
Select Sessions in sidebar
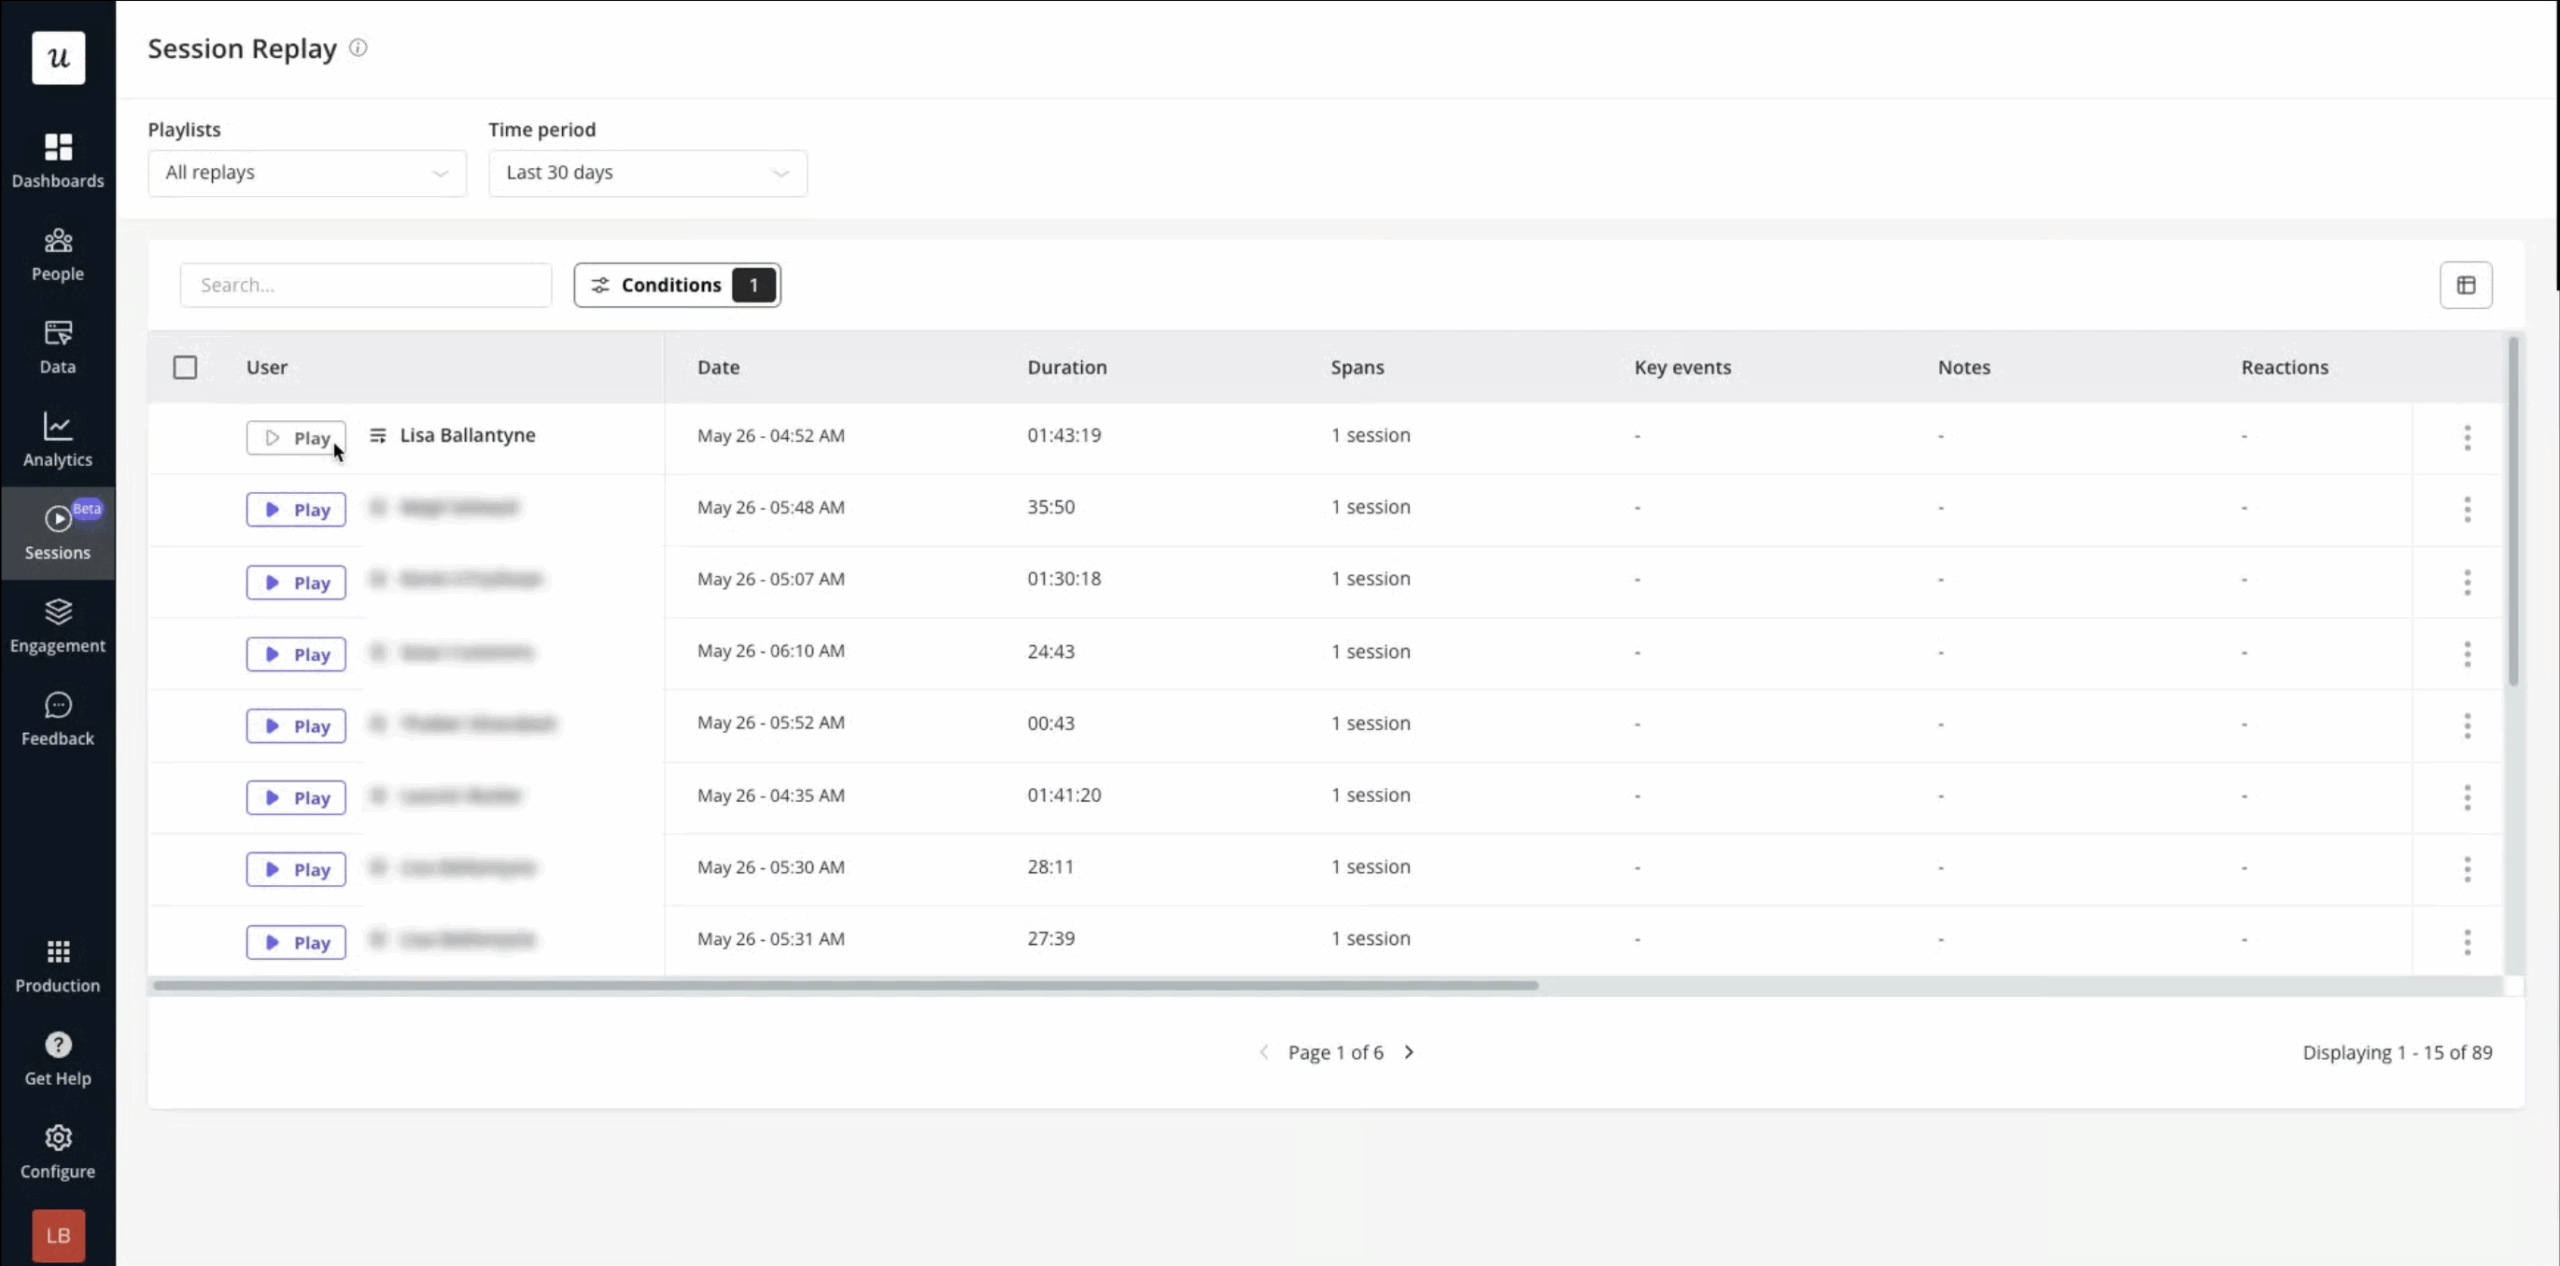[x=58, y=533]
